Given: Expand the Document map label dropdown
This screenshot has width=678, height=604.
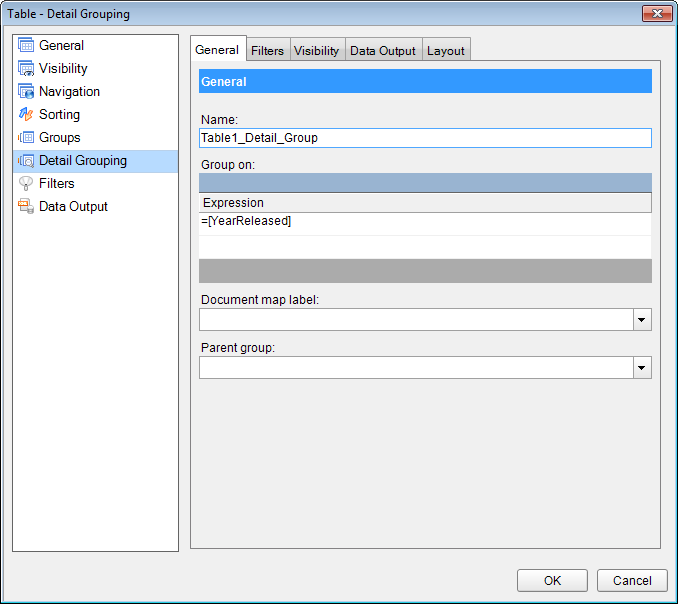Looking at the screenshot, I should tap(642, 320).
